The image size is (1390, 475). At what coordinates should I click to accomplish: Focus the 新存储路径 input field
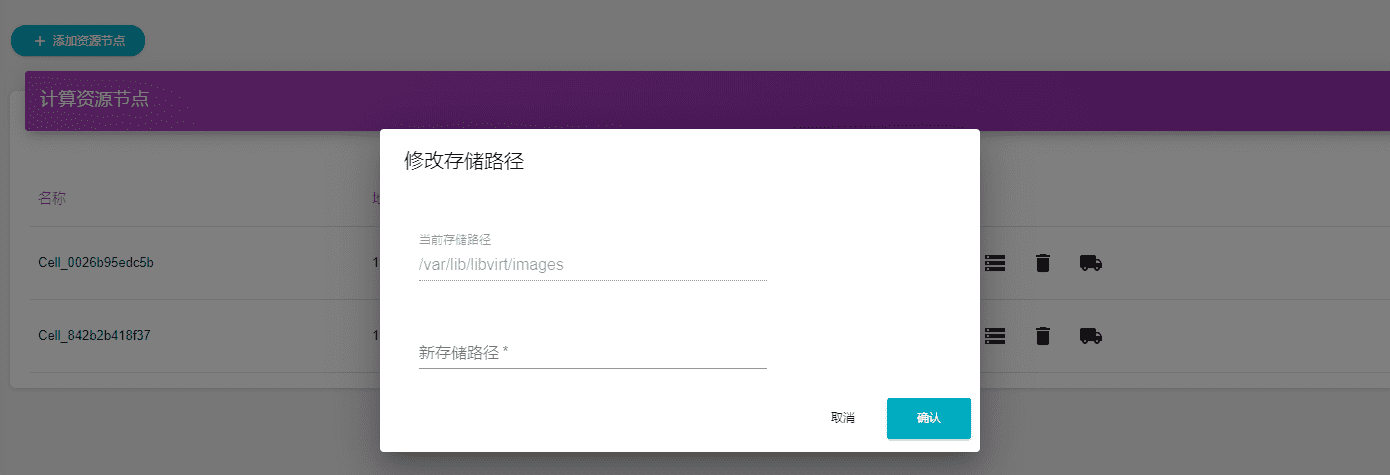coord(592,353)
